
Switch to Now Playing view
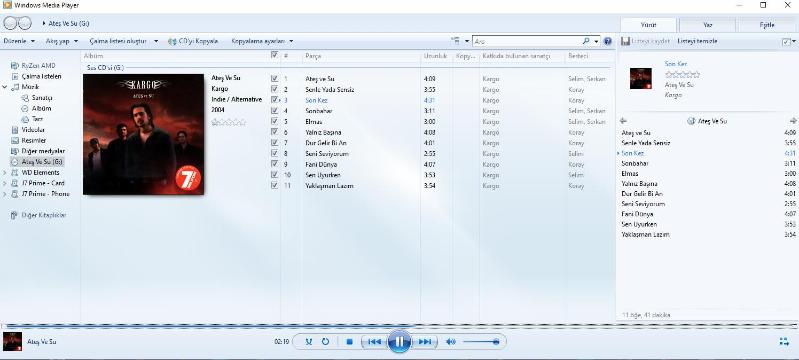click(784, 342)
